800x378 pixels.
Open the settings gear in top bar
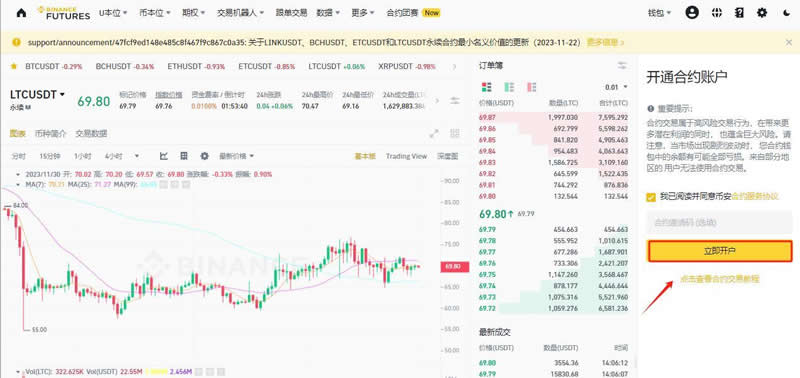click(762, 13)
